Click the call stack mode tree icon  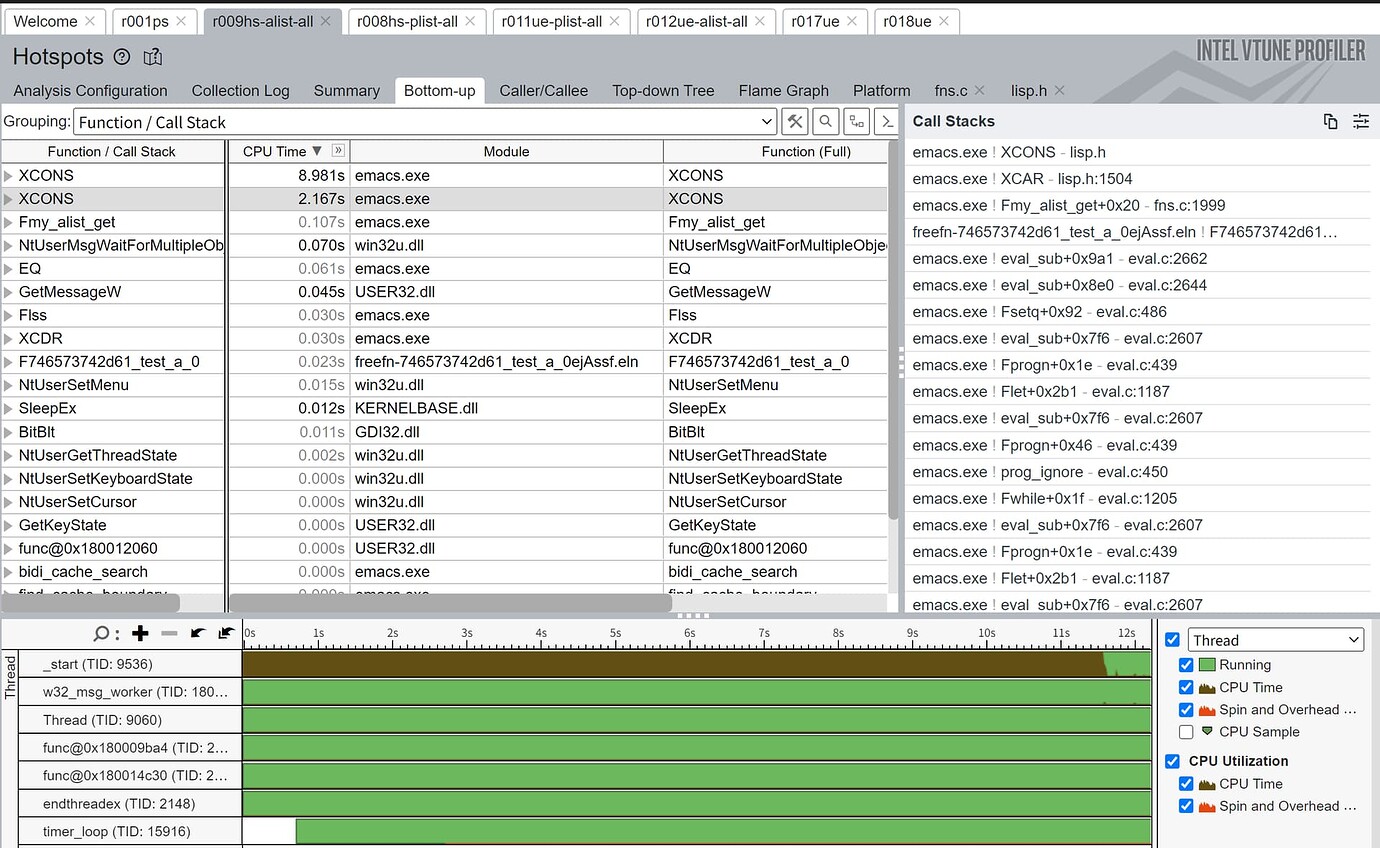tap(856, 122)
